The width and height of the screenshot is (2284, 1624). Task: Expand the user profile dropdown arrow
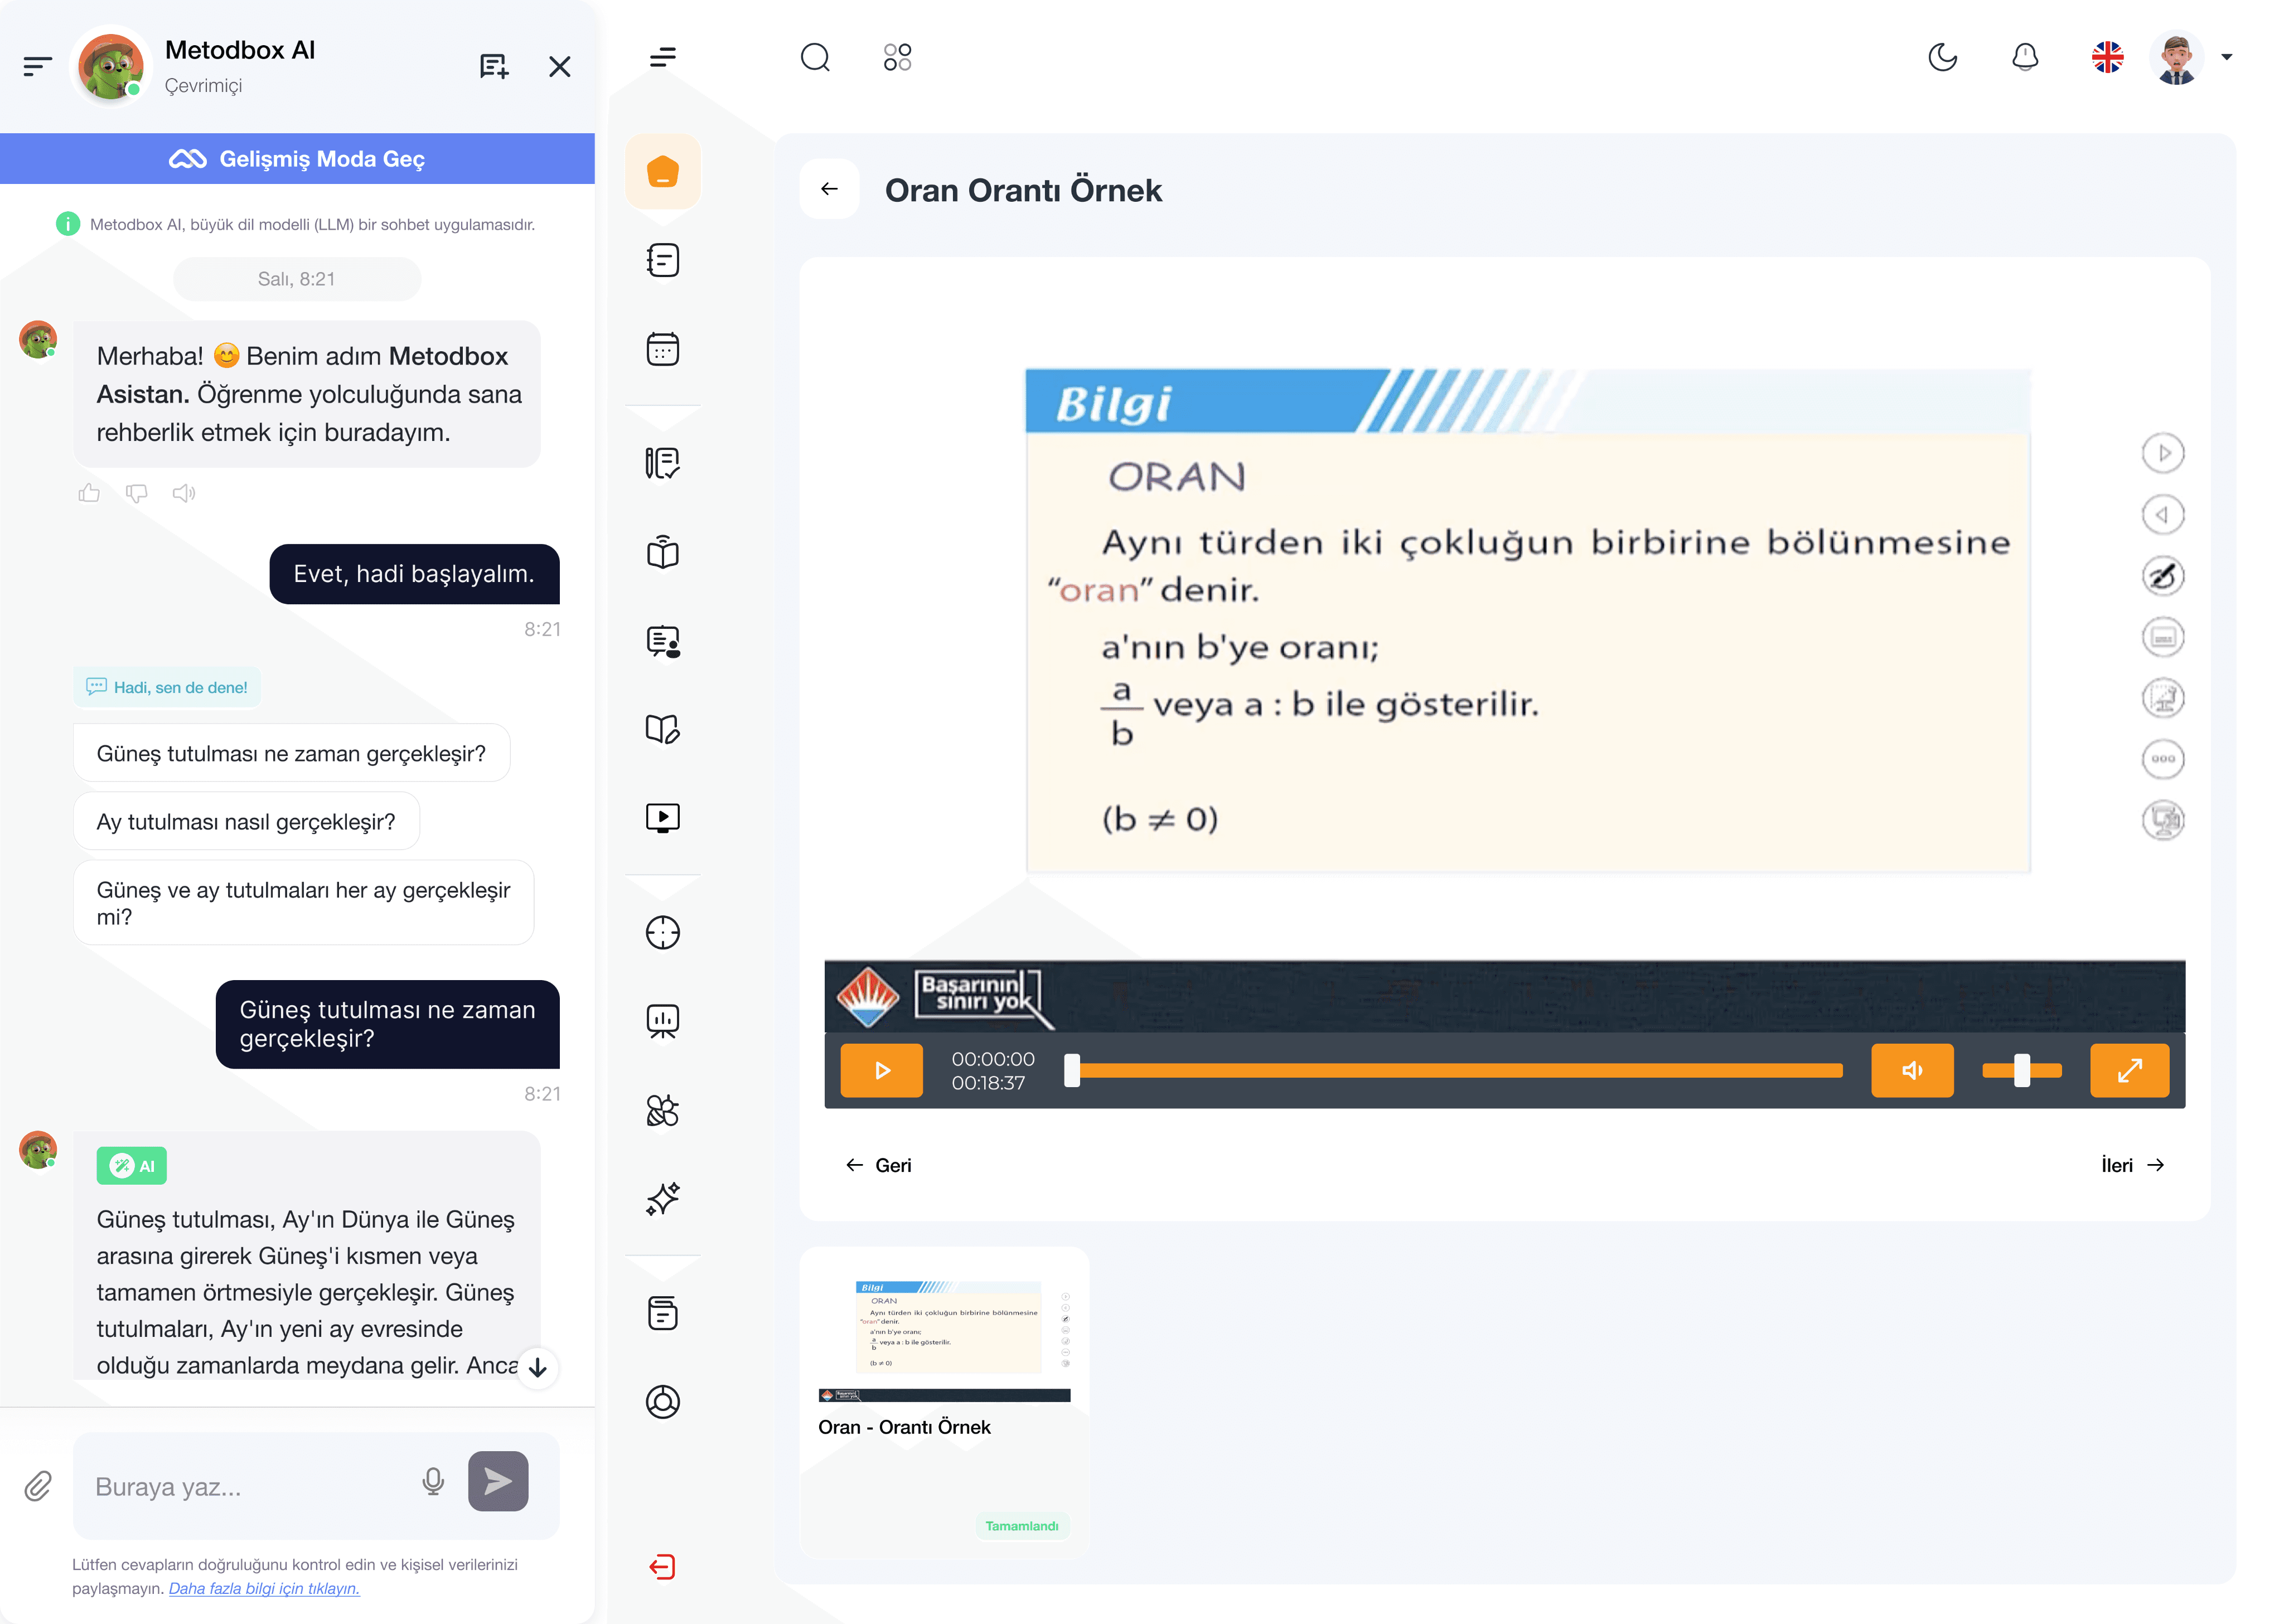[x=2226, y=57]
